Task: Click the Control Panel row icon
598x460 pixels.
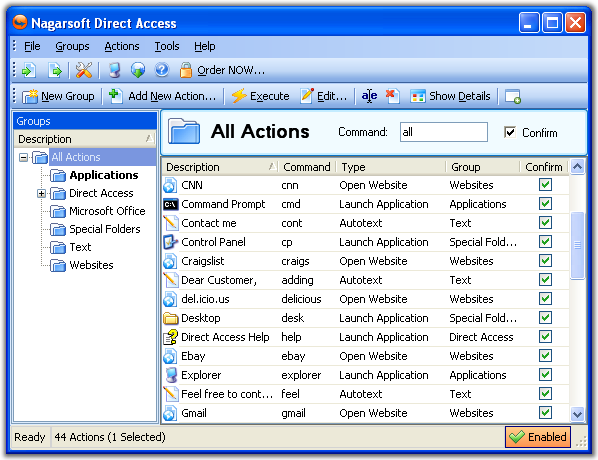Action: pyautogui.click(x=170, y=242)
